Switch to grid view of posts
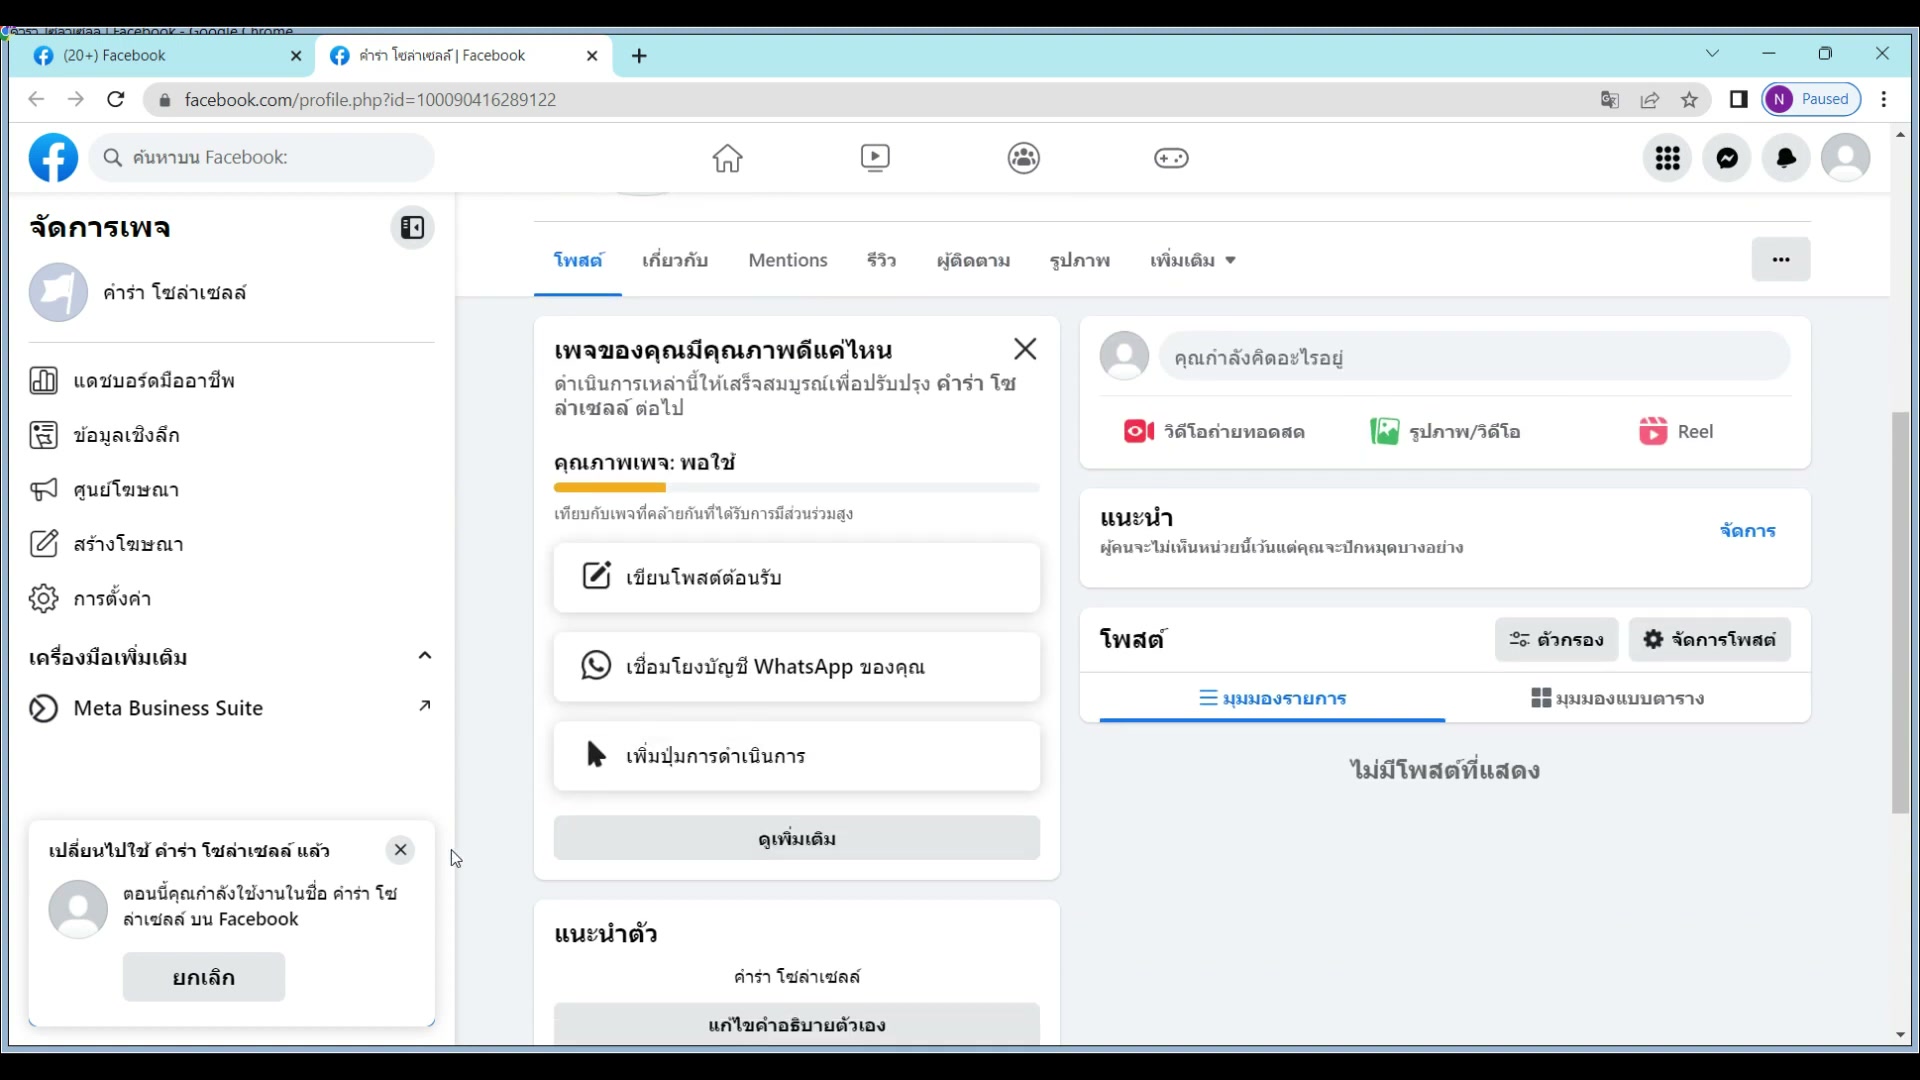The width and height of the screenshot is (1920, 1080). pos(1617,698)
